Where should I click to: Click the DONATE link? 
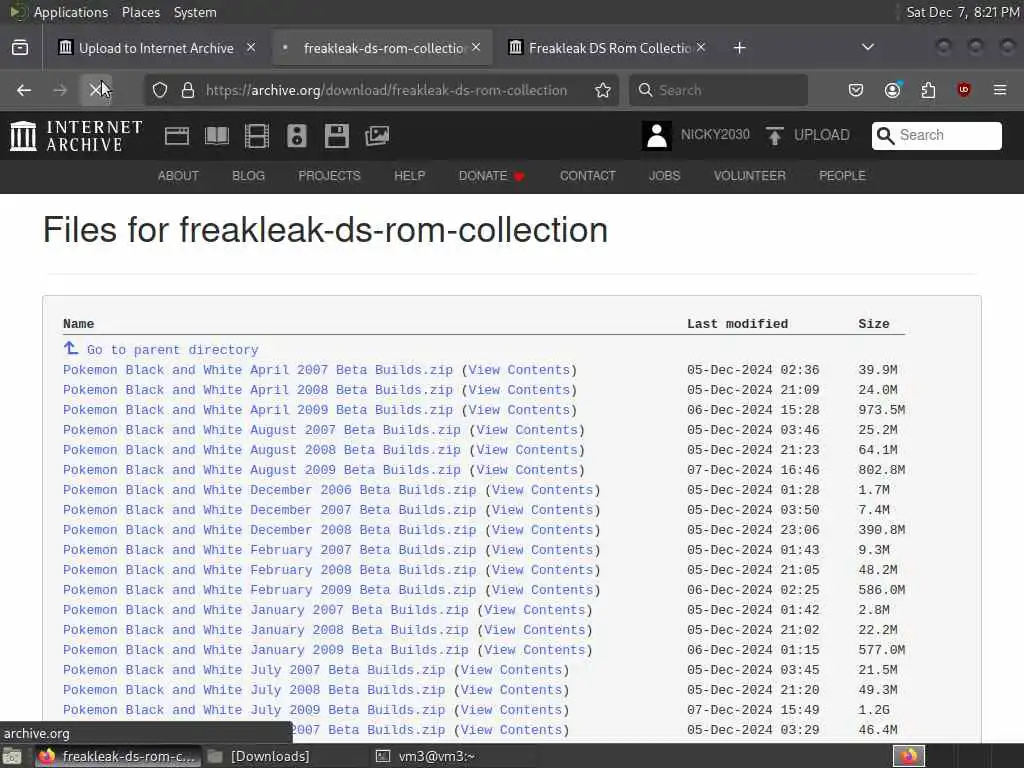(491, 176)
